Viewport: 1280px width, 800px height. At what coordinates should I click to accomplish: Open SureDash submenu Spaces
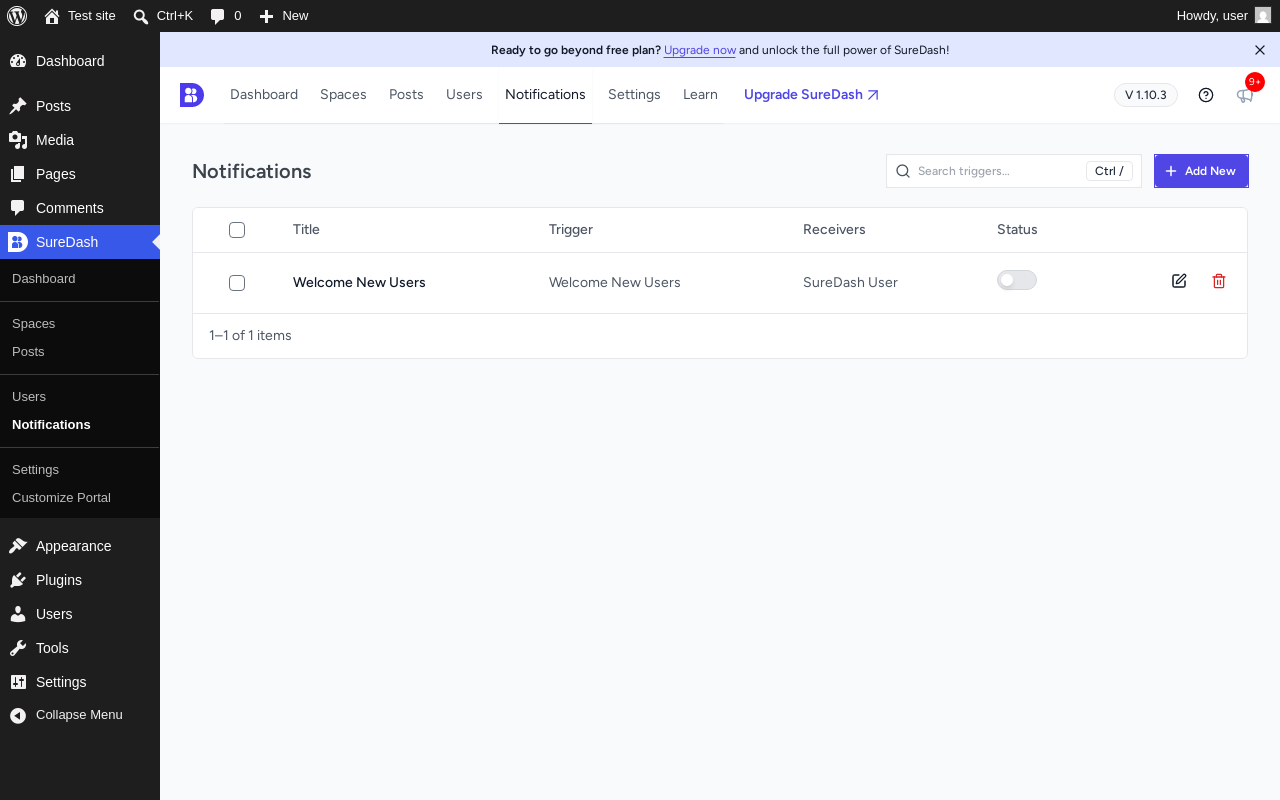pyautogui.click(x=80, y=324)
